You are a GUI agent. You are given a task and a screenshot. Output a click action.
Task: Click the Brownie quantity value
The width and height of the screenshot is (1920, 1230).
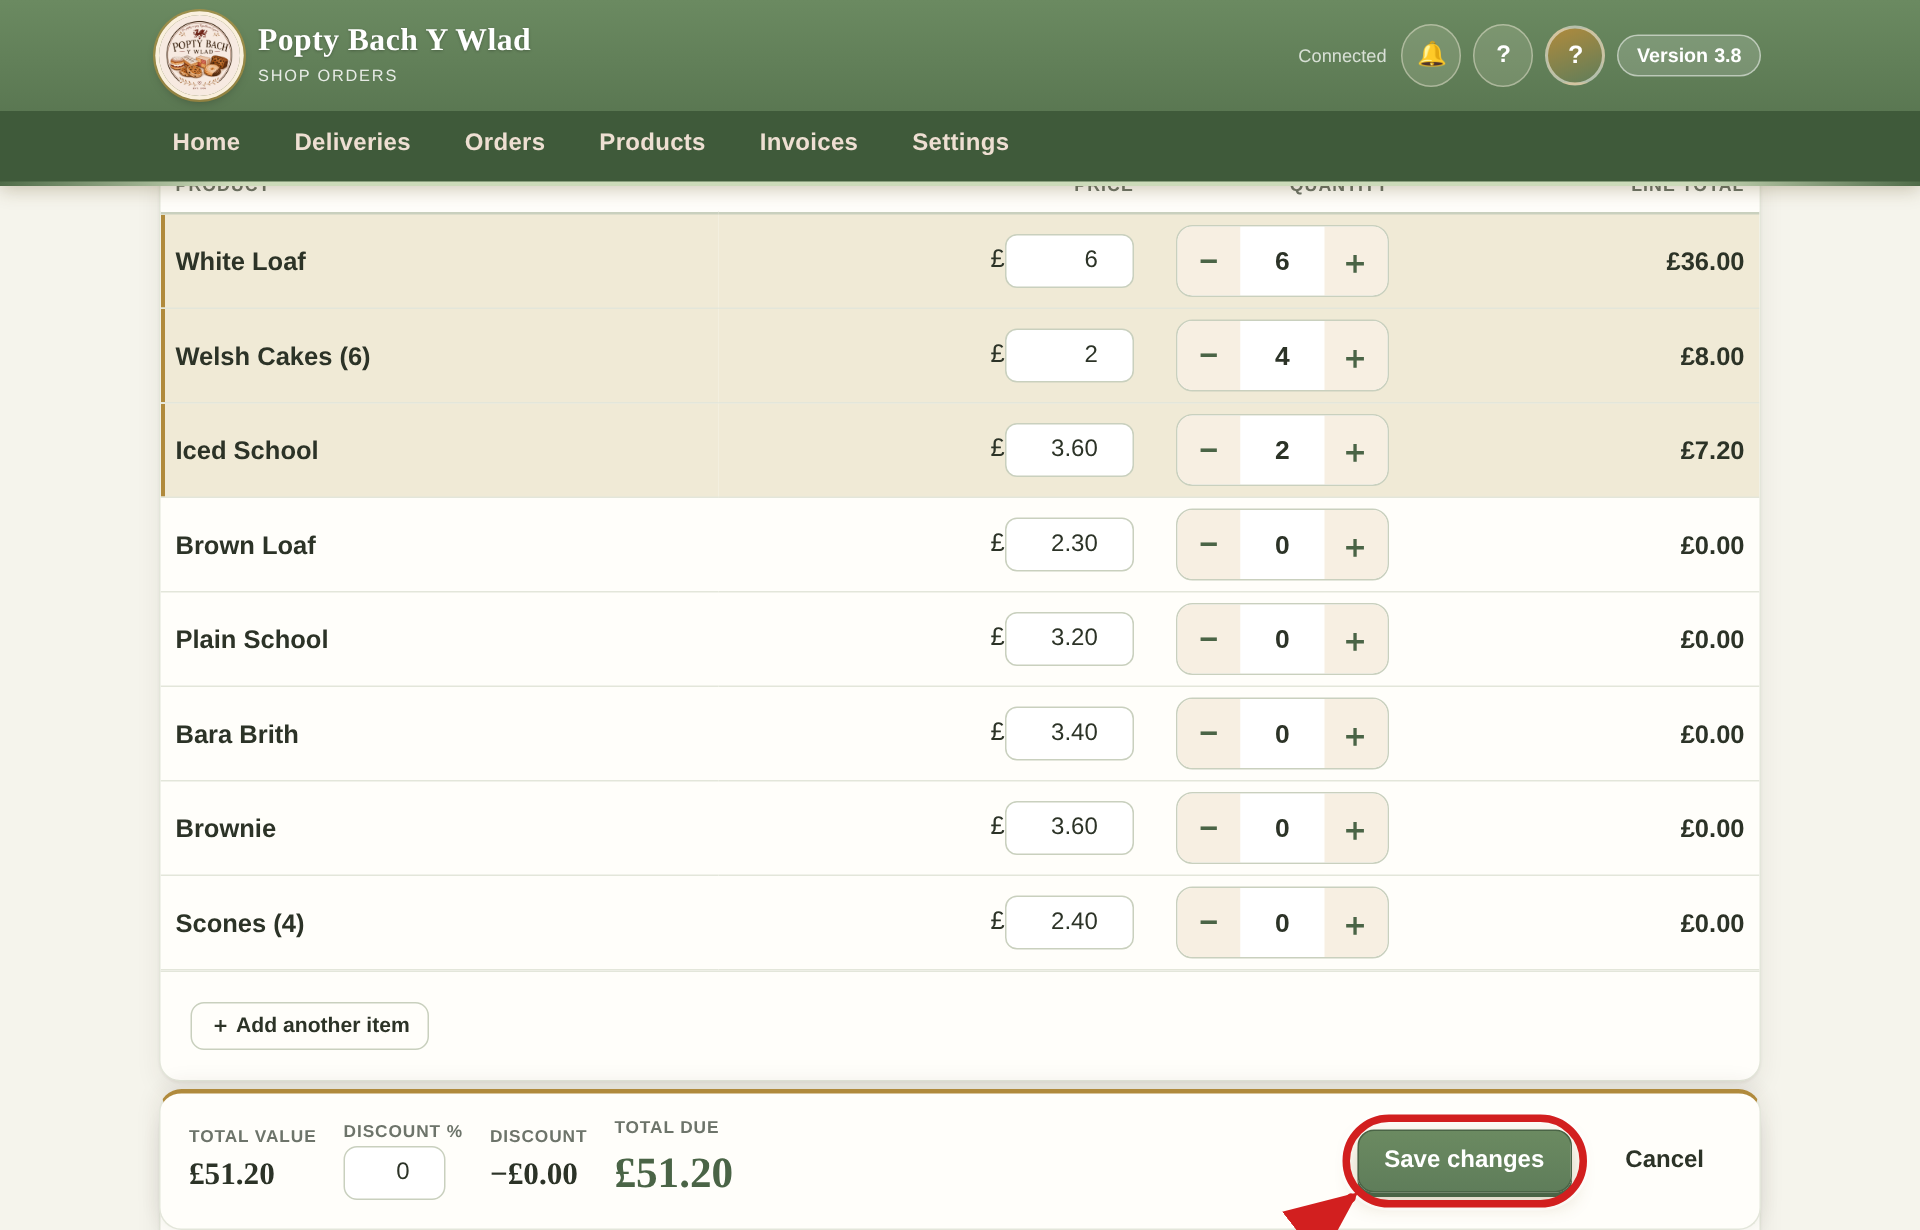[1282, 828]
